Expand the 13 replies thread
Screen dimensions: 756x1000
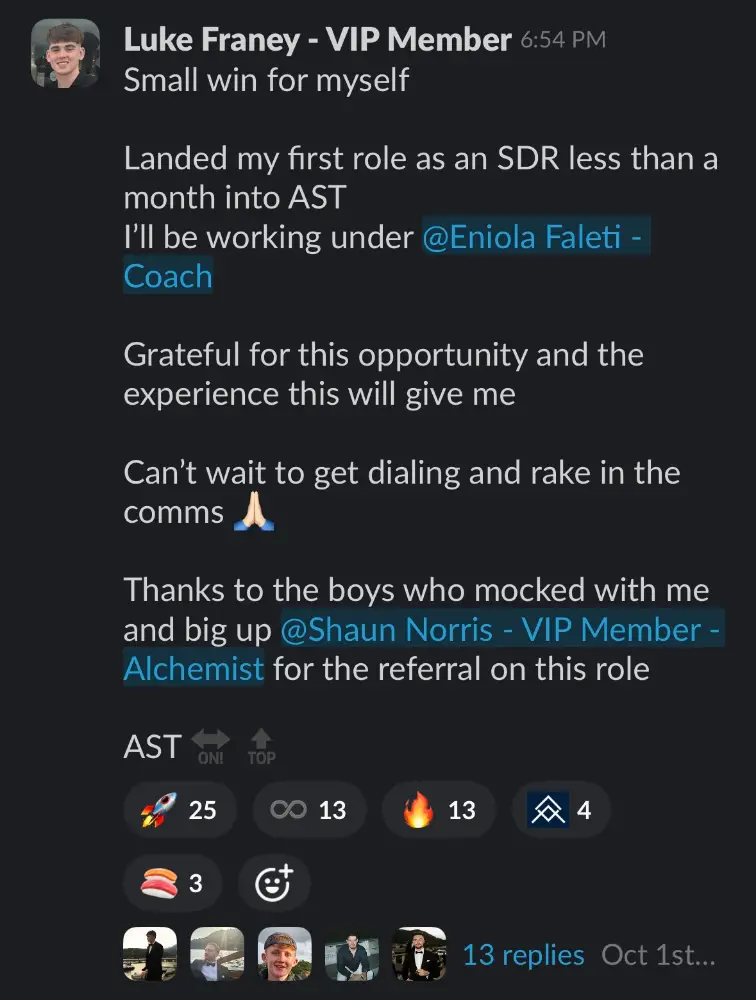coord(523,955)
